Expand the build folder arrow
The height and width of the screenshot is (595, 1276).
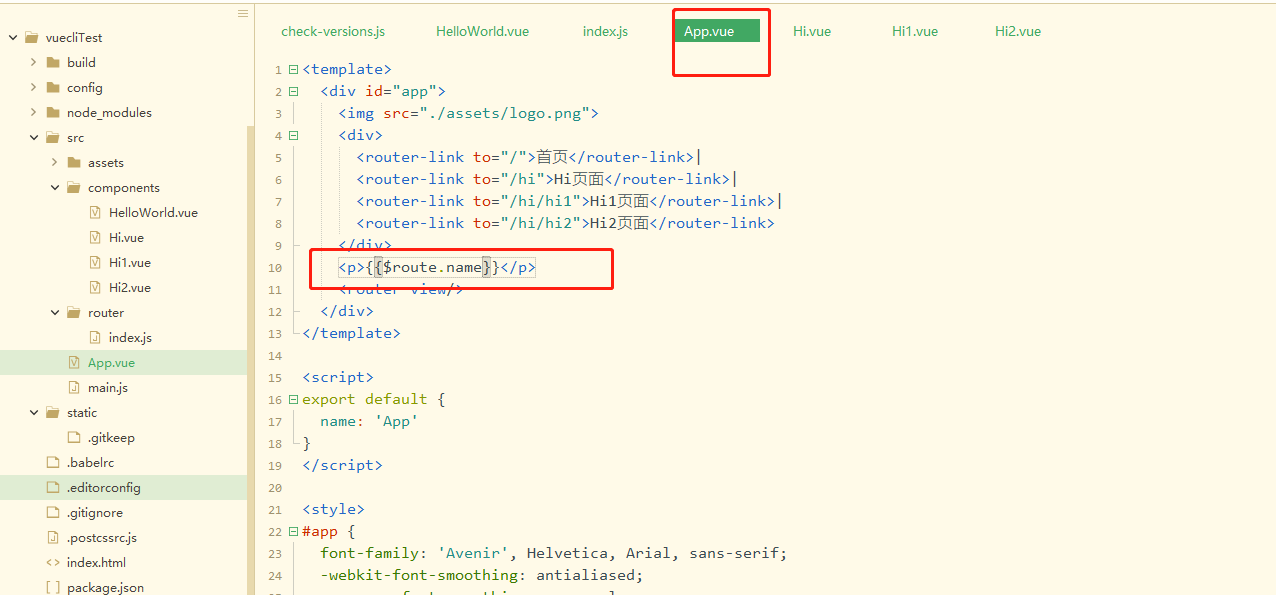33,62
